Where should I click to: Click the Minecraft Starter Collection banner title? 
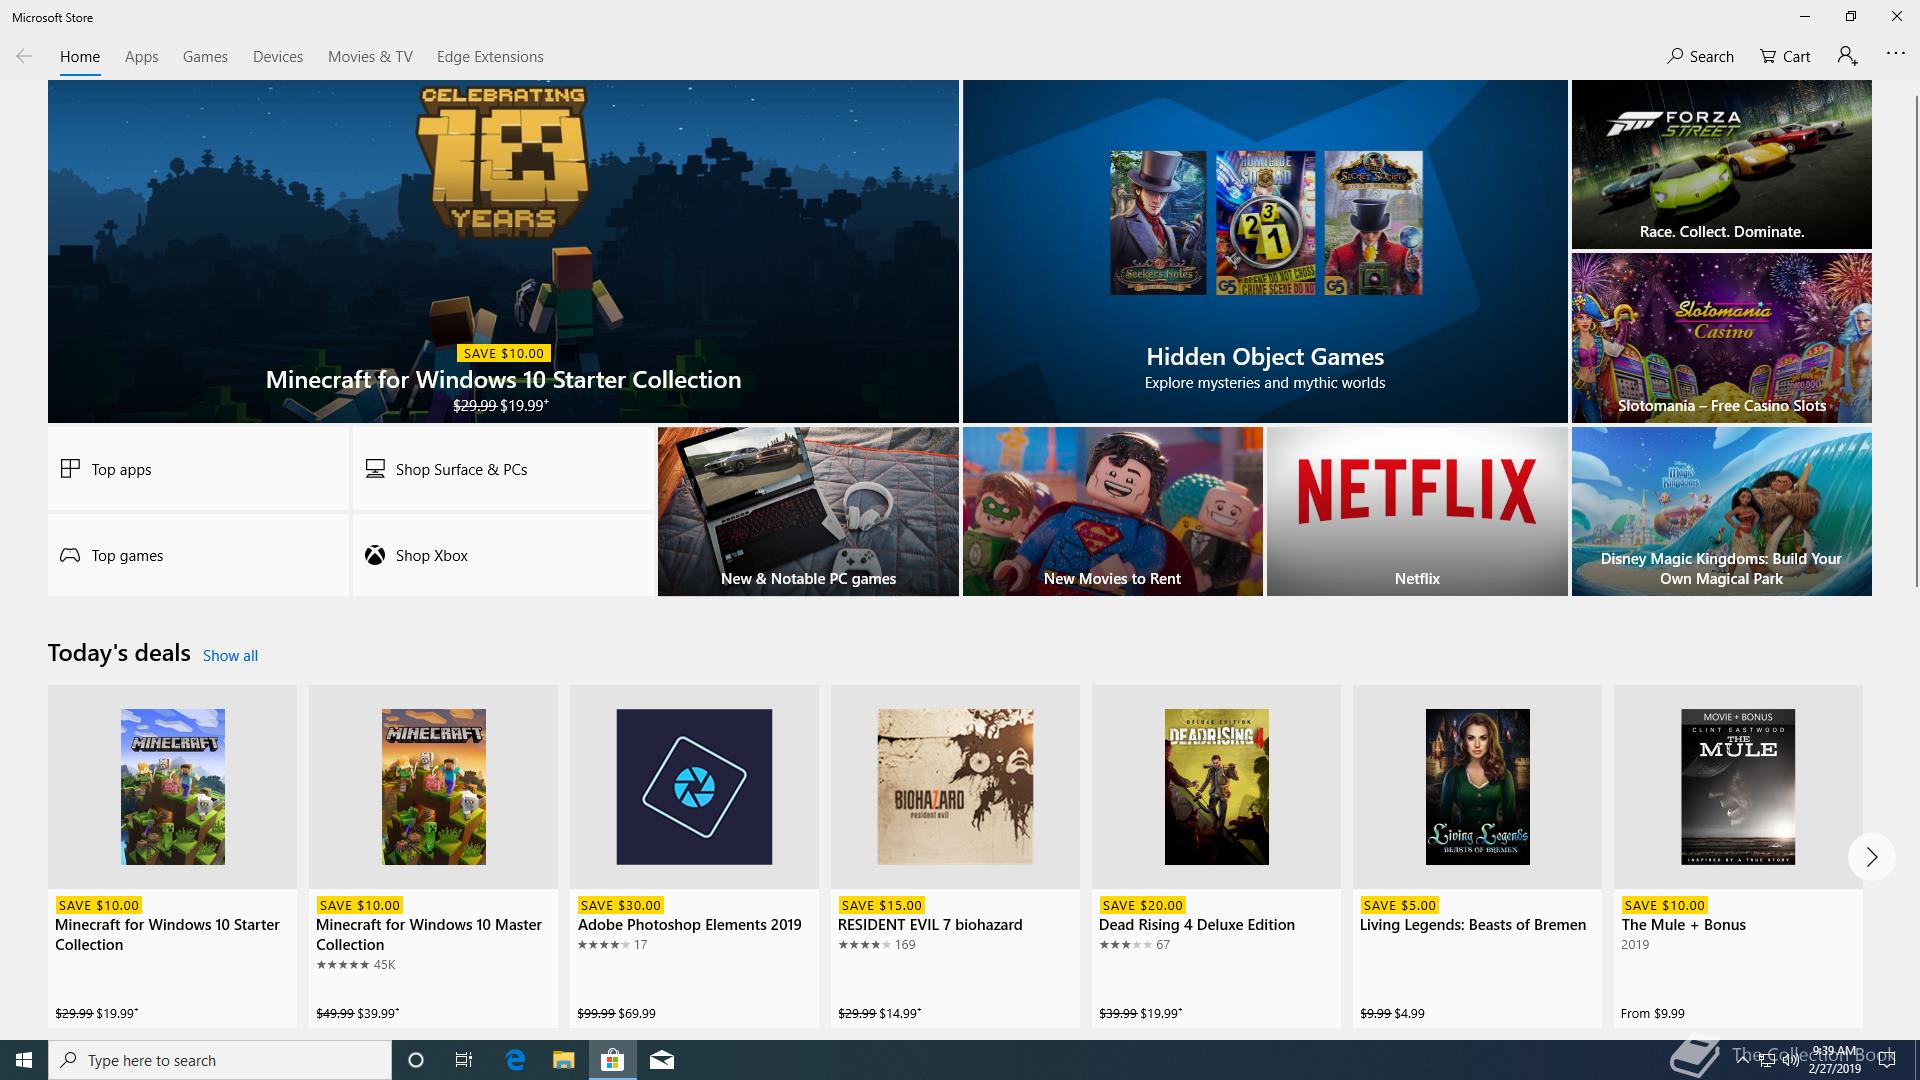[503, 380]
